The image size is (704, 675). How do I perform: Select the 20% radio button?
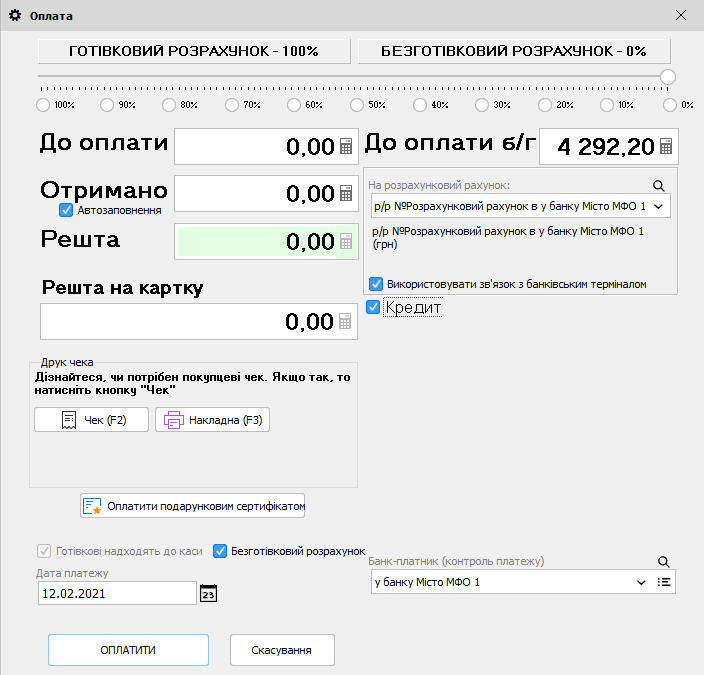[x=545, y=105]
